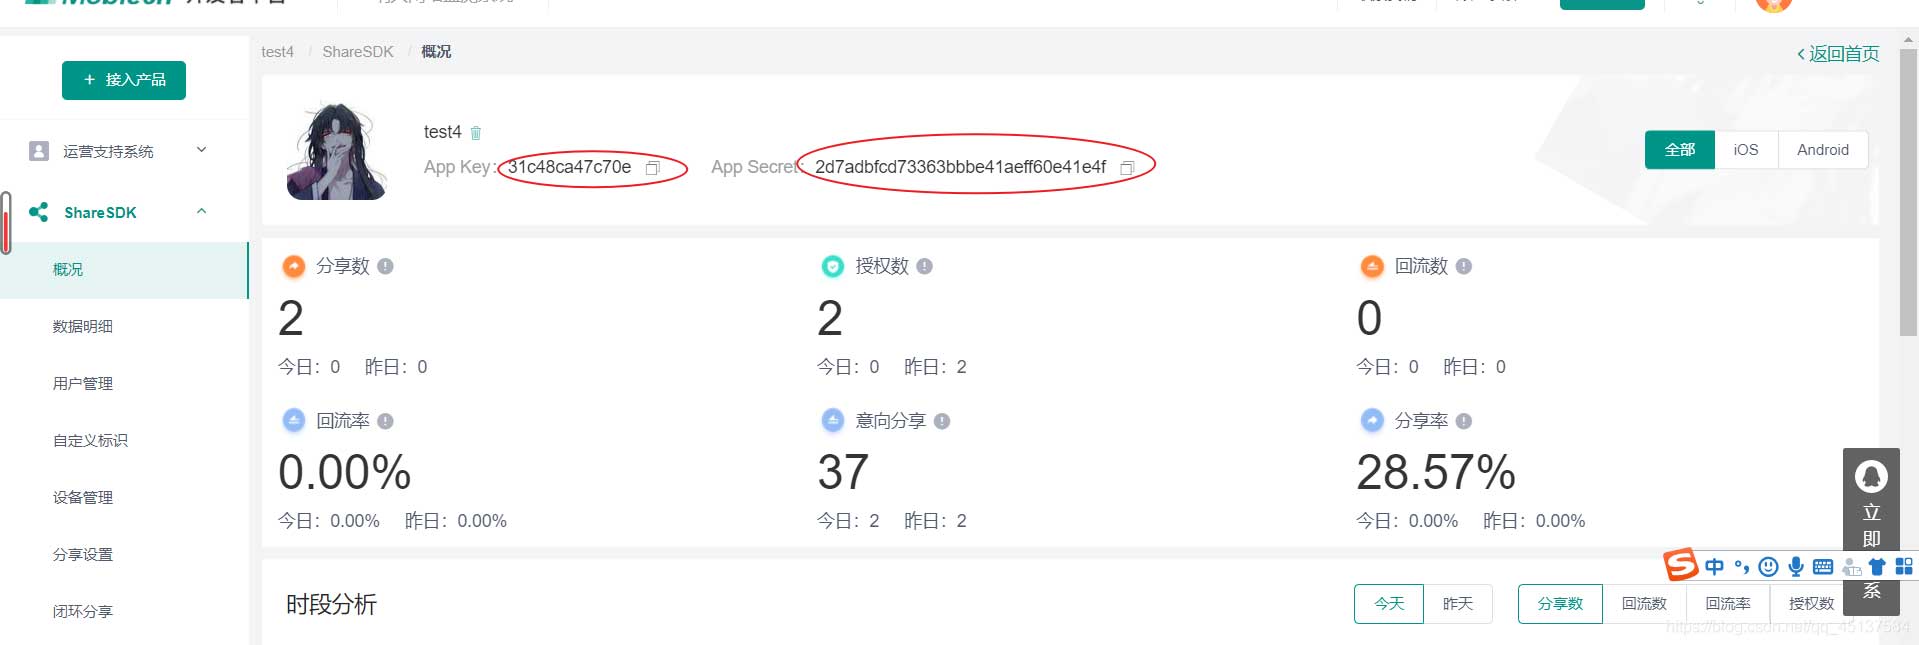
Task: Copy the App Secret with copy icon
Action: click(x=1127, y=168)
